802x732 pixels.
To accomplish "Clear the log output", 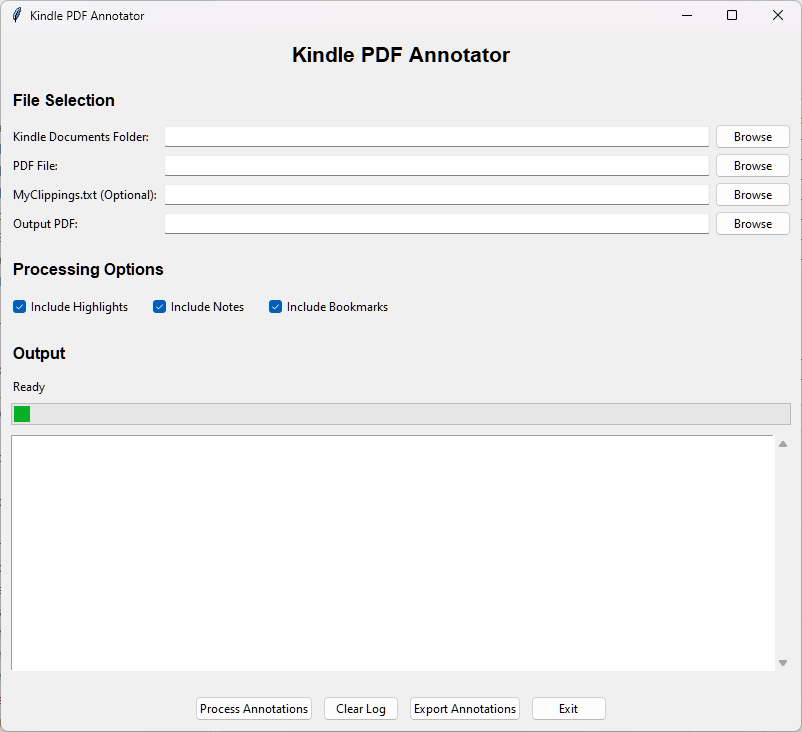I will 361,708.
